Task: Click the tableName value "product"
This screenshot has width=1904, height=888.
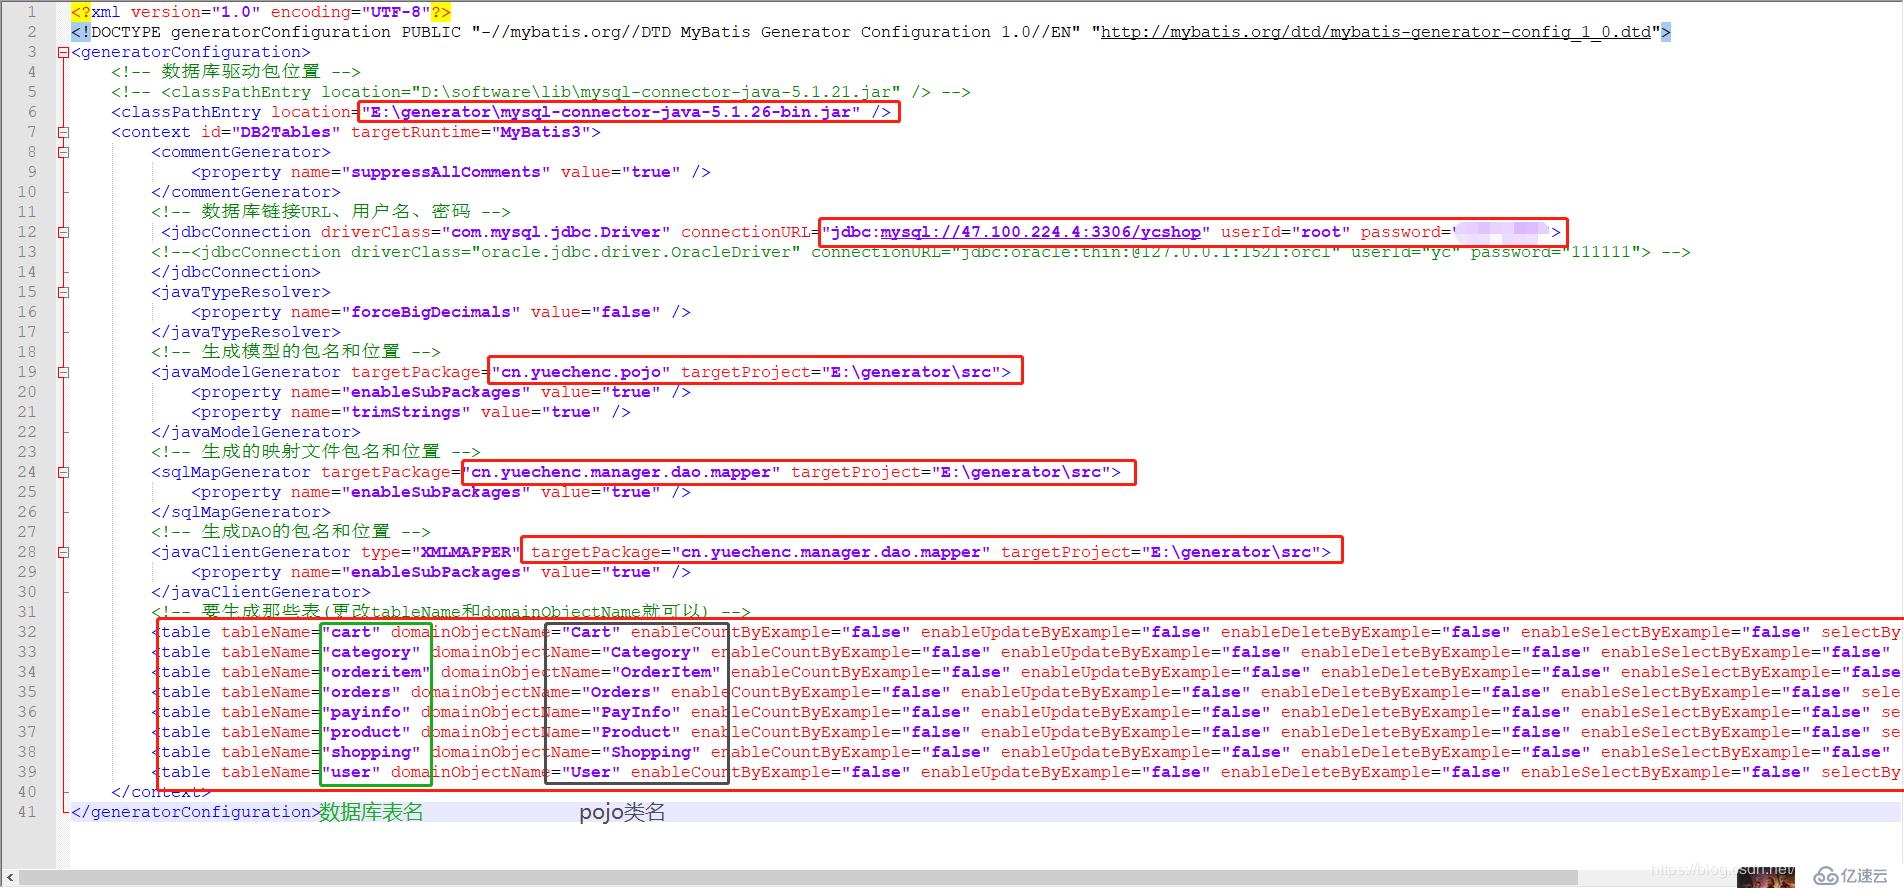Action: pos(366,732)
